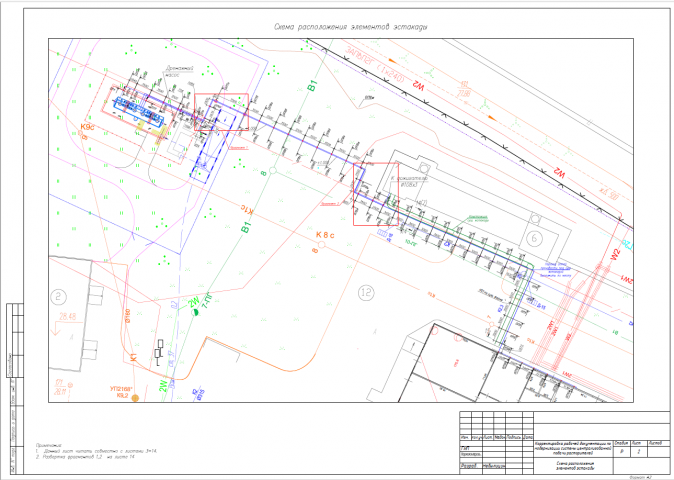The height and width of the screenshot is (480, 674).
Task: Select the "УП2168" point label
Action: click(x=121, y=389)
